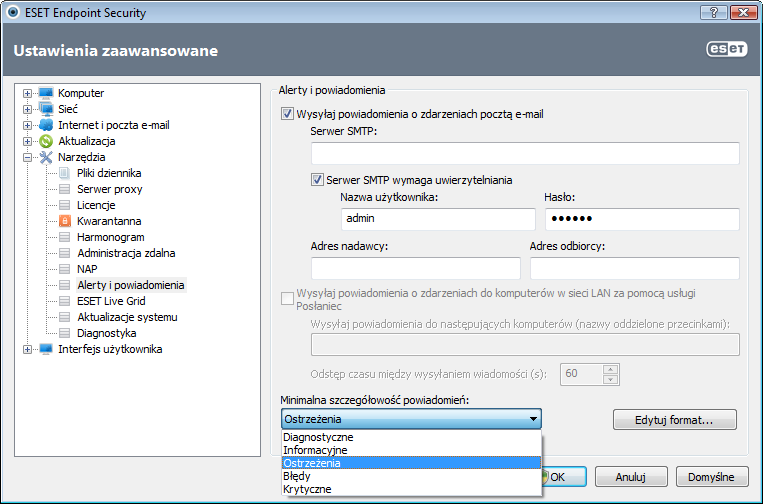Click the Sieć network icon
Image resolution: width=763 pixels, height=504 pixels.
46,109
